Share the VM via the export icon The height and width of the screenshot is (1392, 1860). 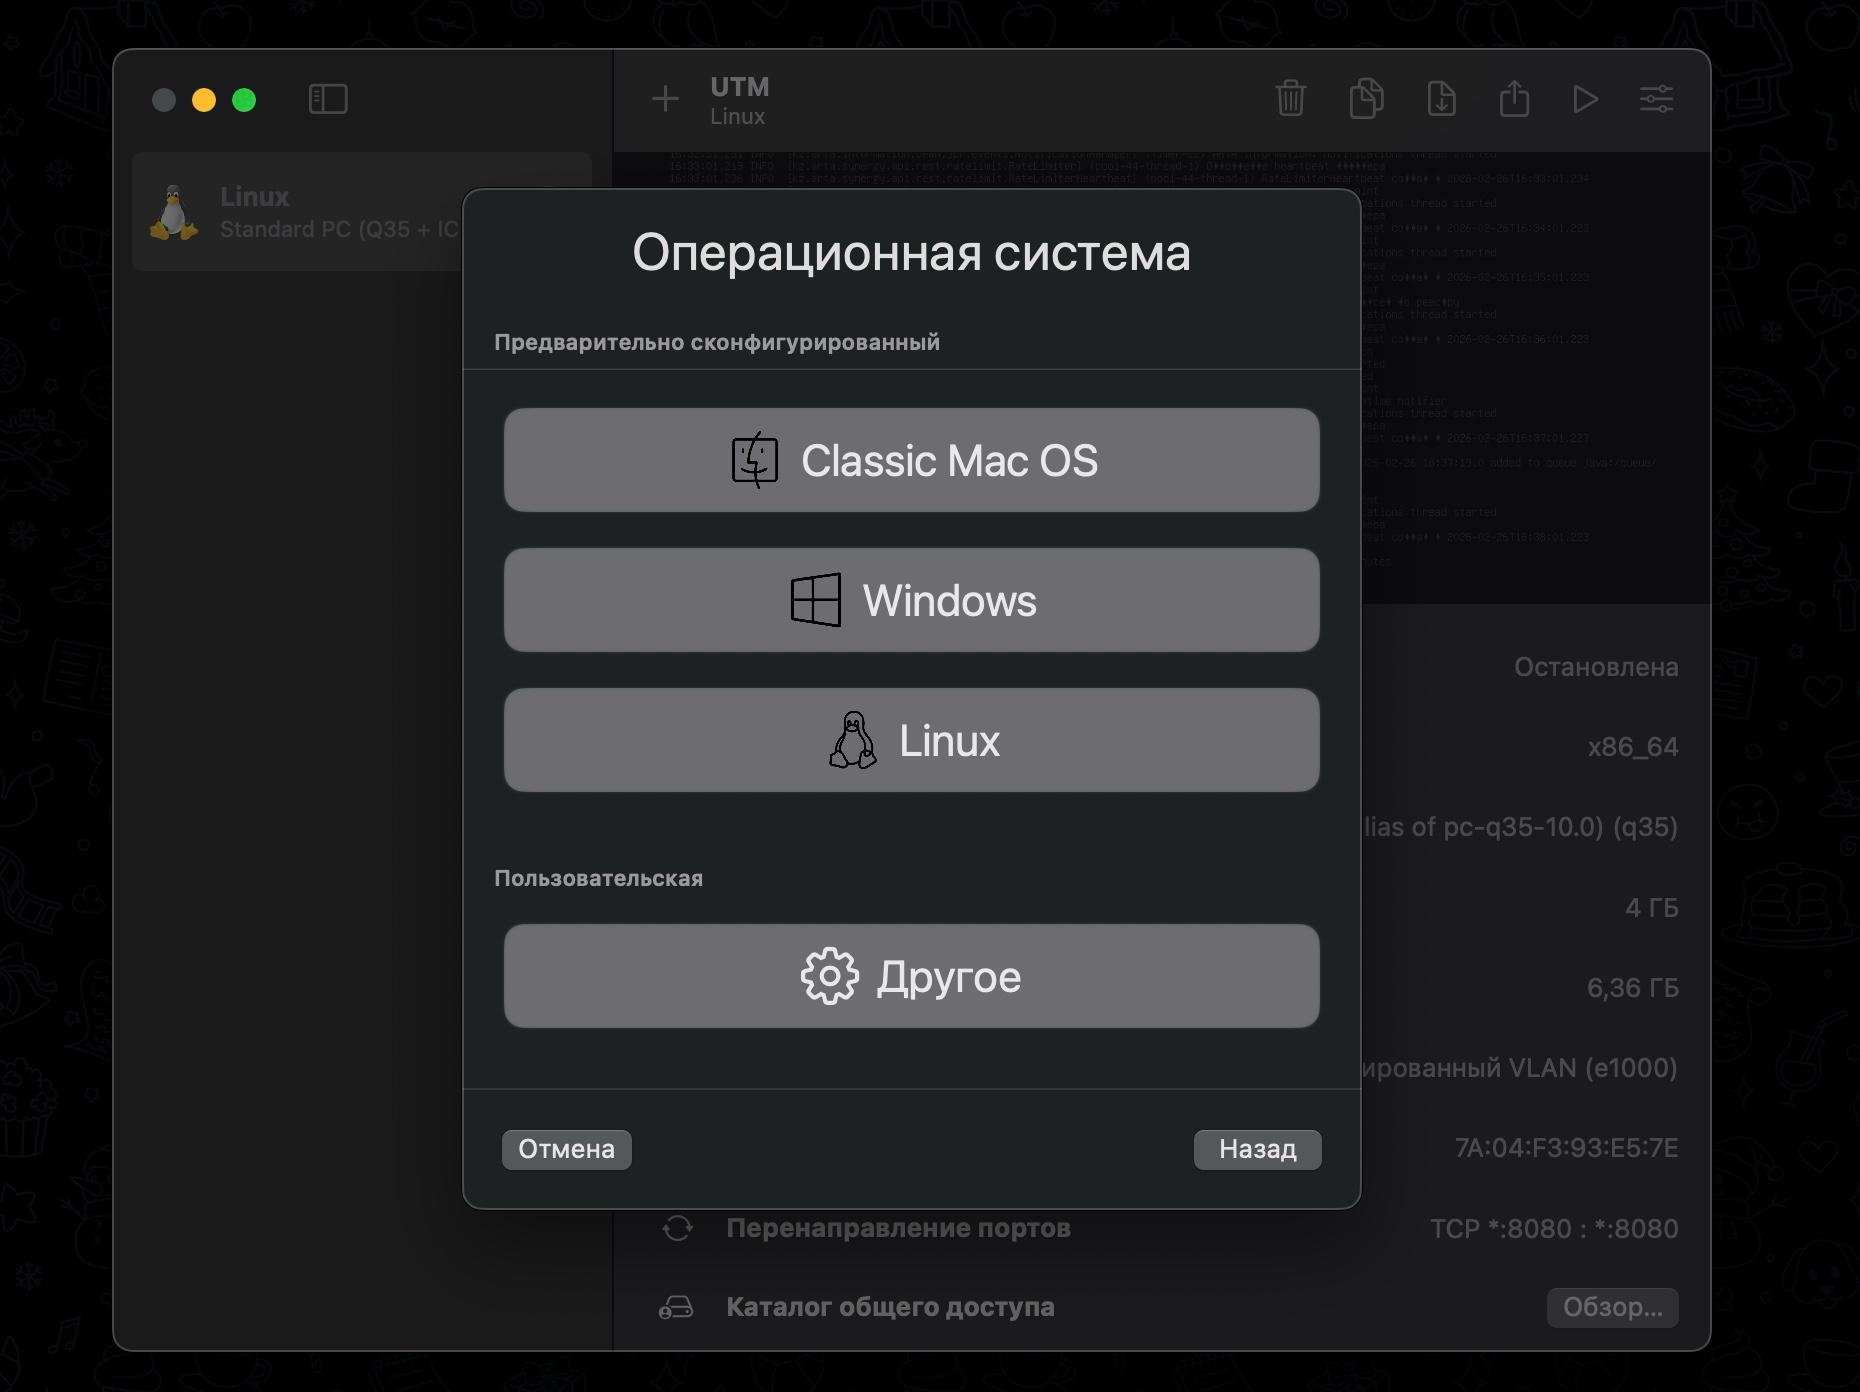(1516, 99)
